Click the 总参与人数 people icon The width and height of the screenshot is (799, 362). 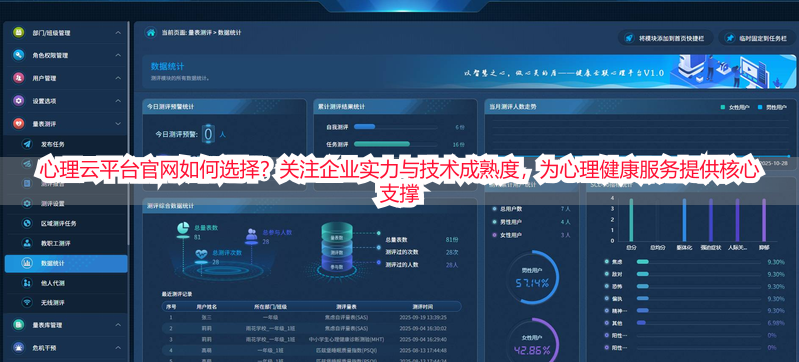point(251,235)
